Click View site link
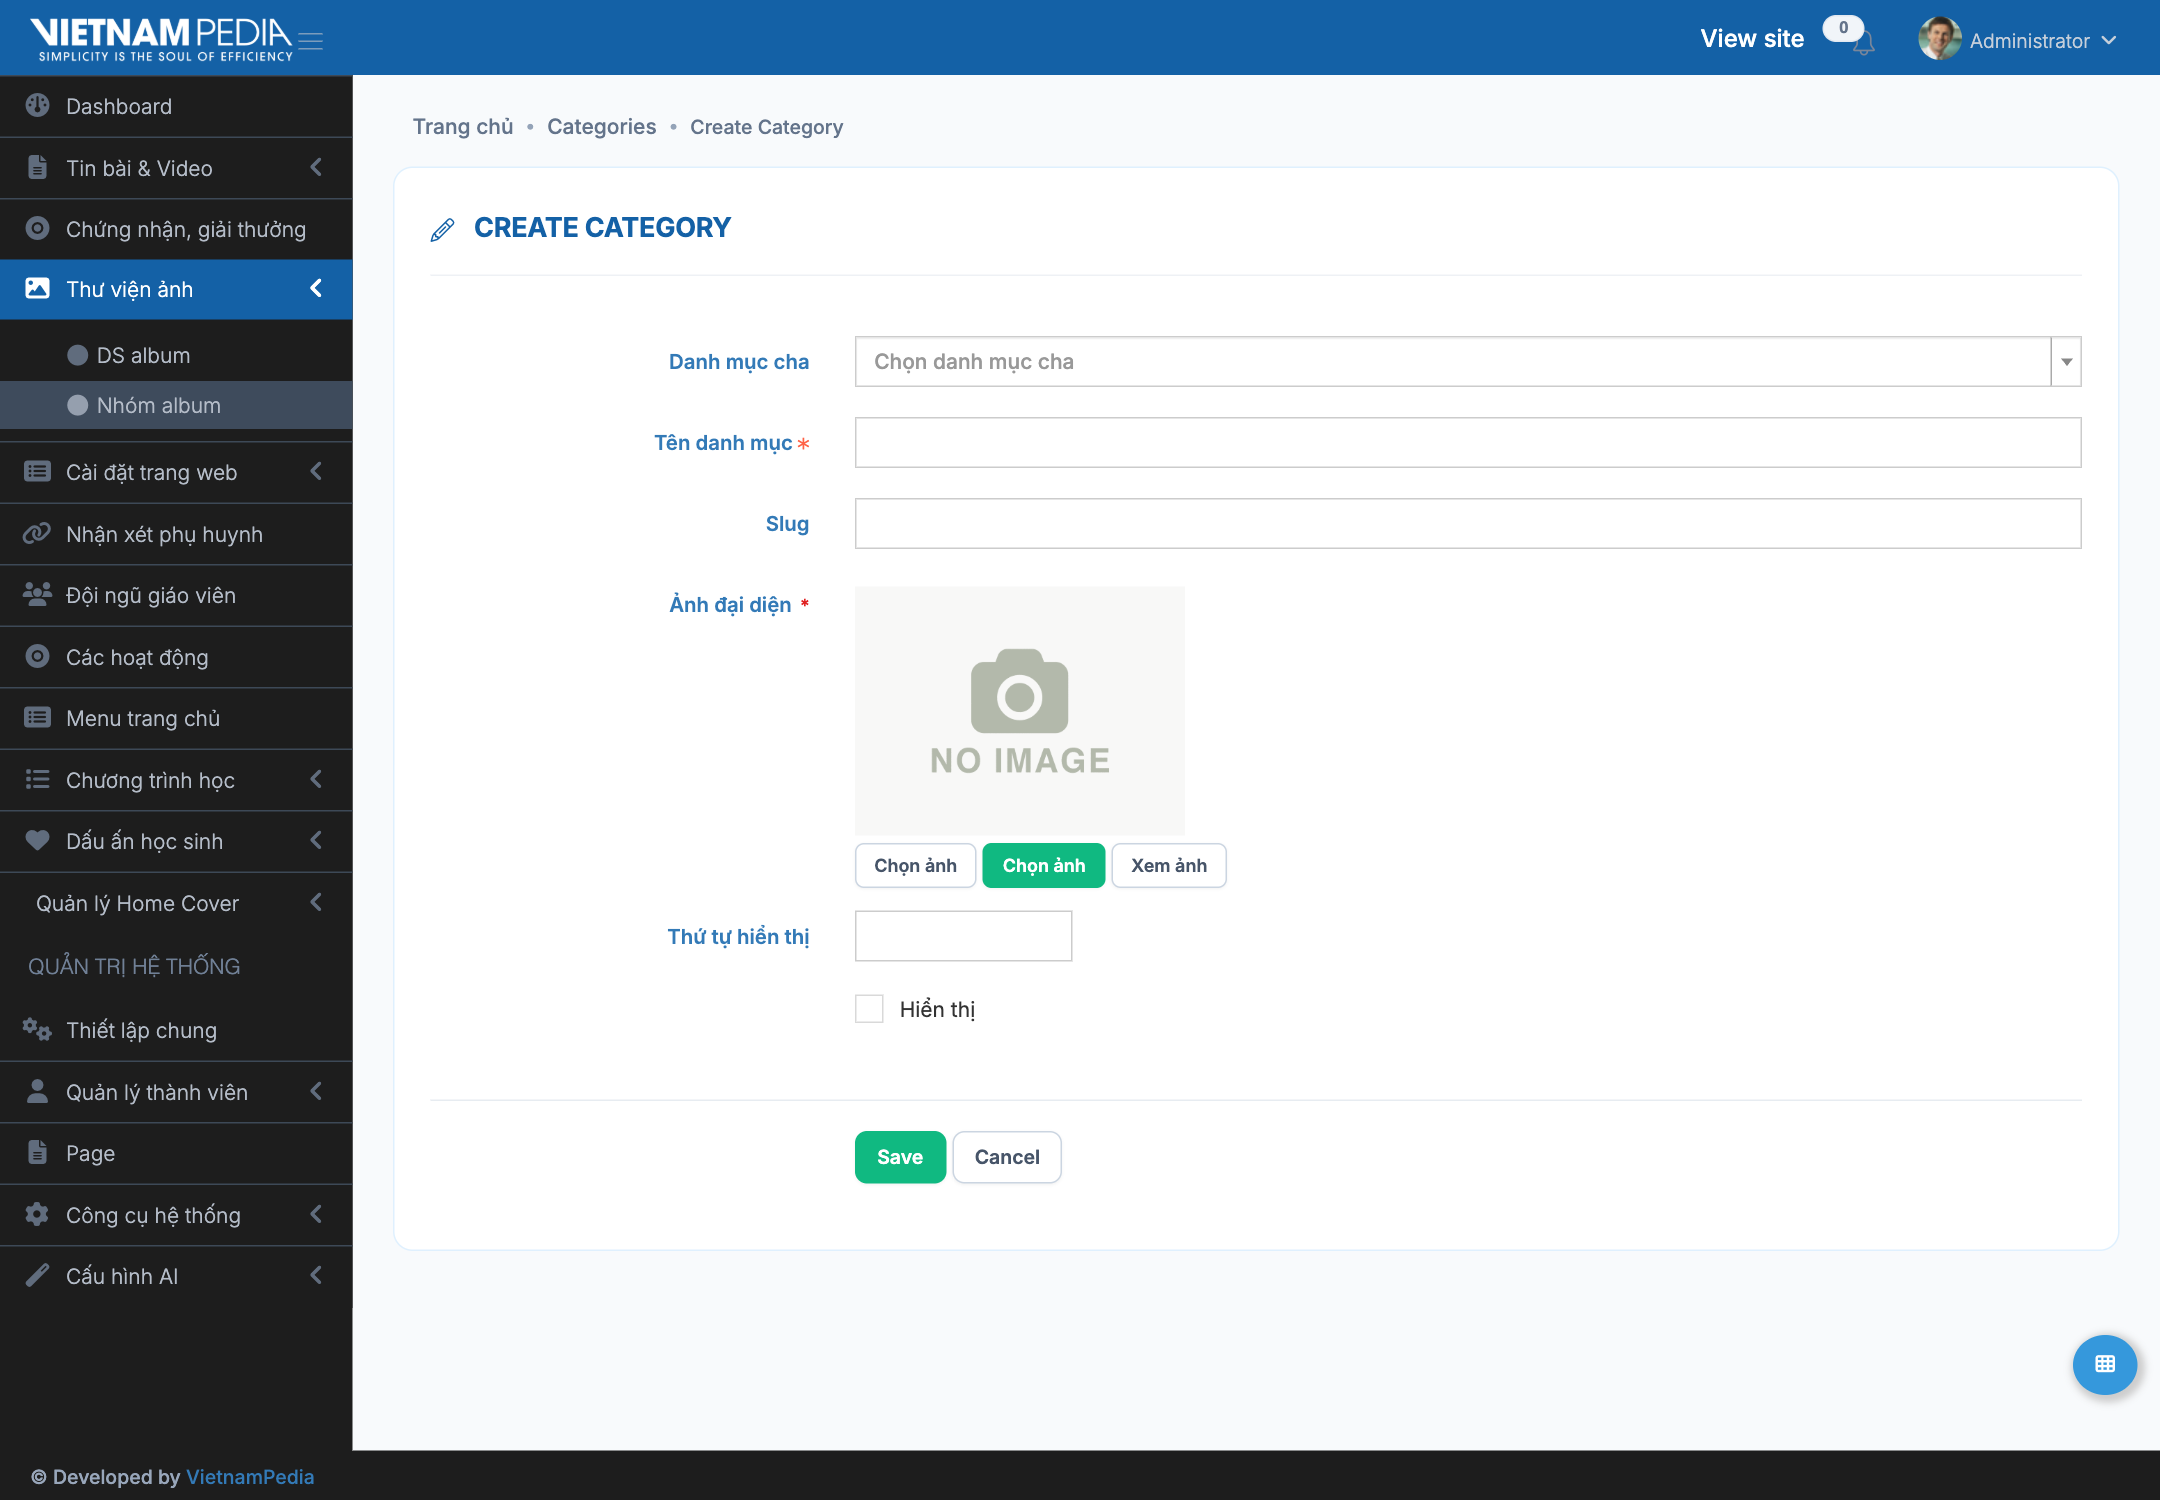 (x=1752, y=39)
